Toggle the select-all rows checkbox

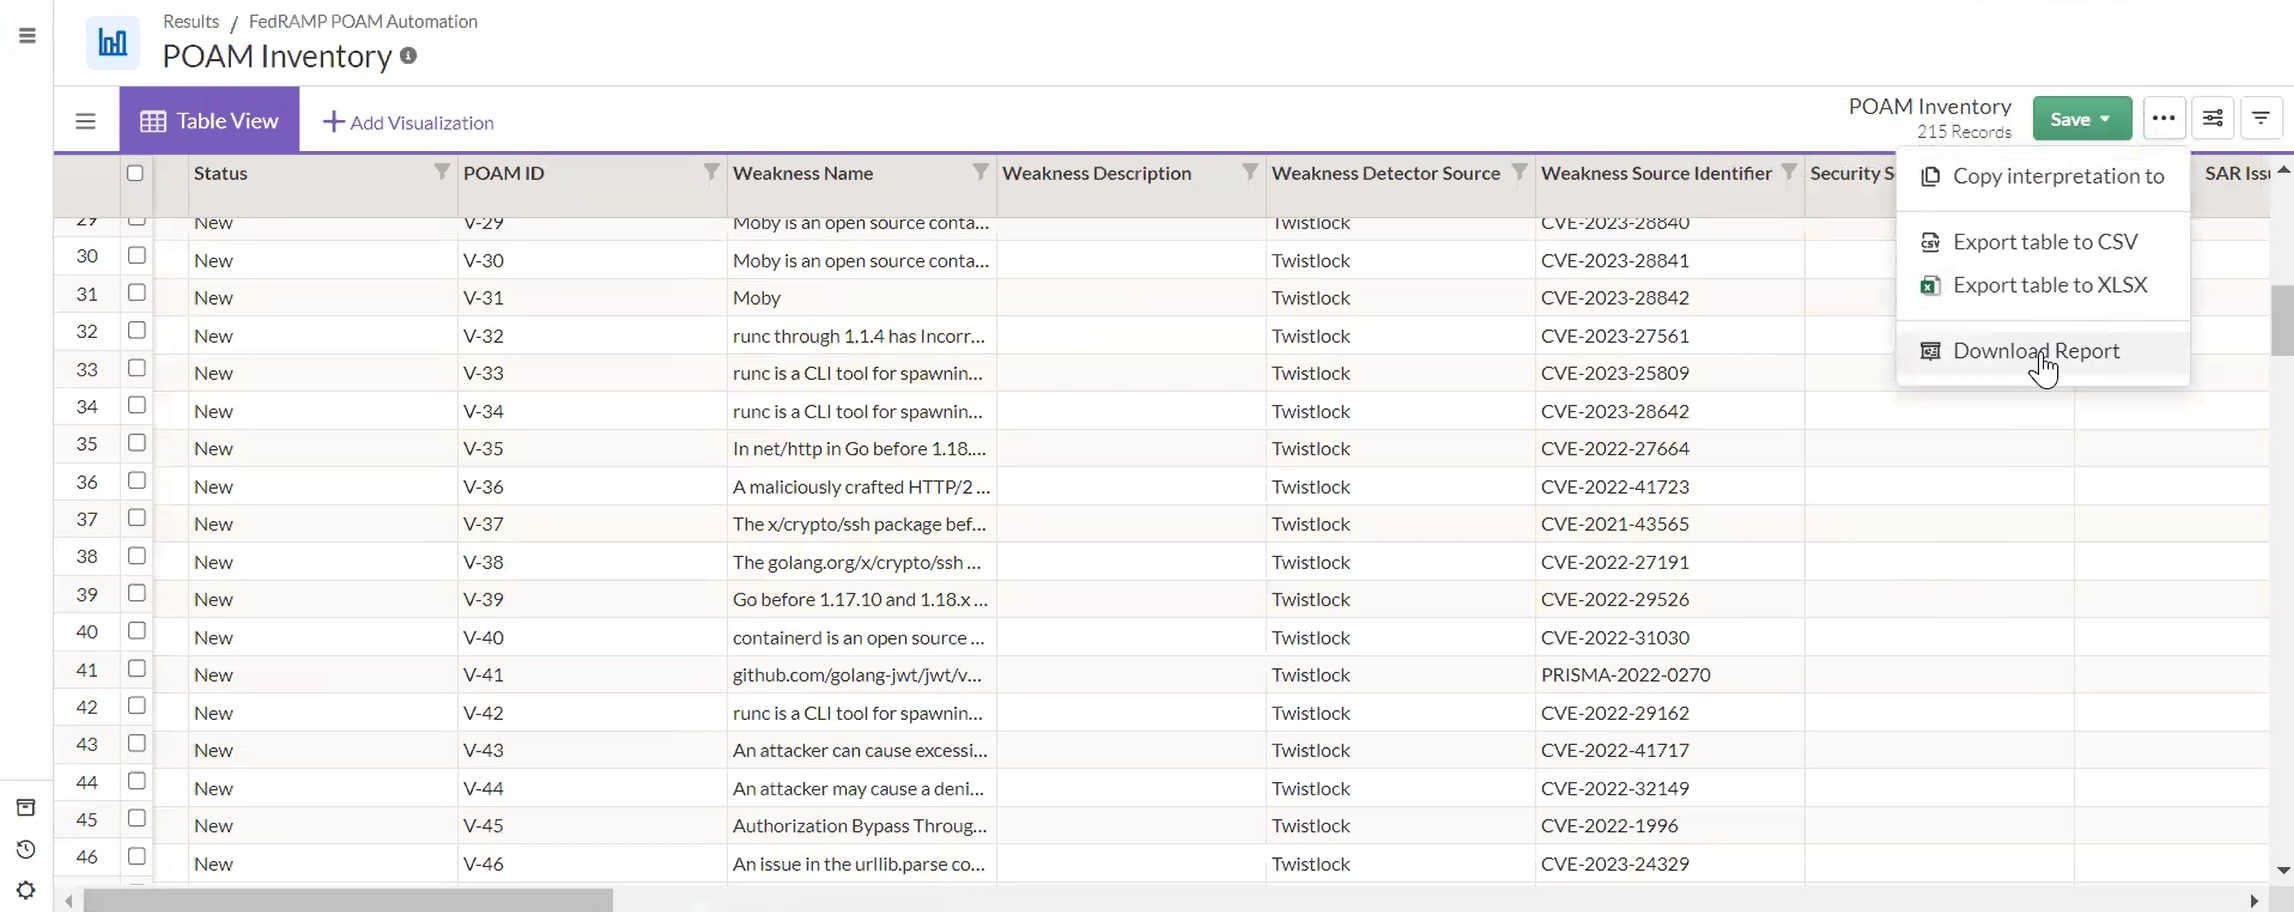(136, 173)
